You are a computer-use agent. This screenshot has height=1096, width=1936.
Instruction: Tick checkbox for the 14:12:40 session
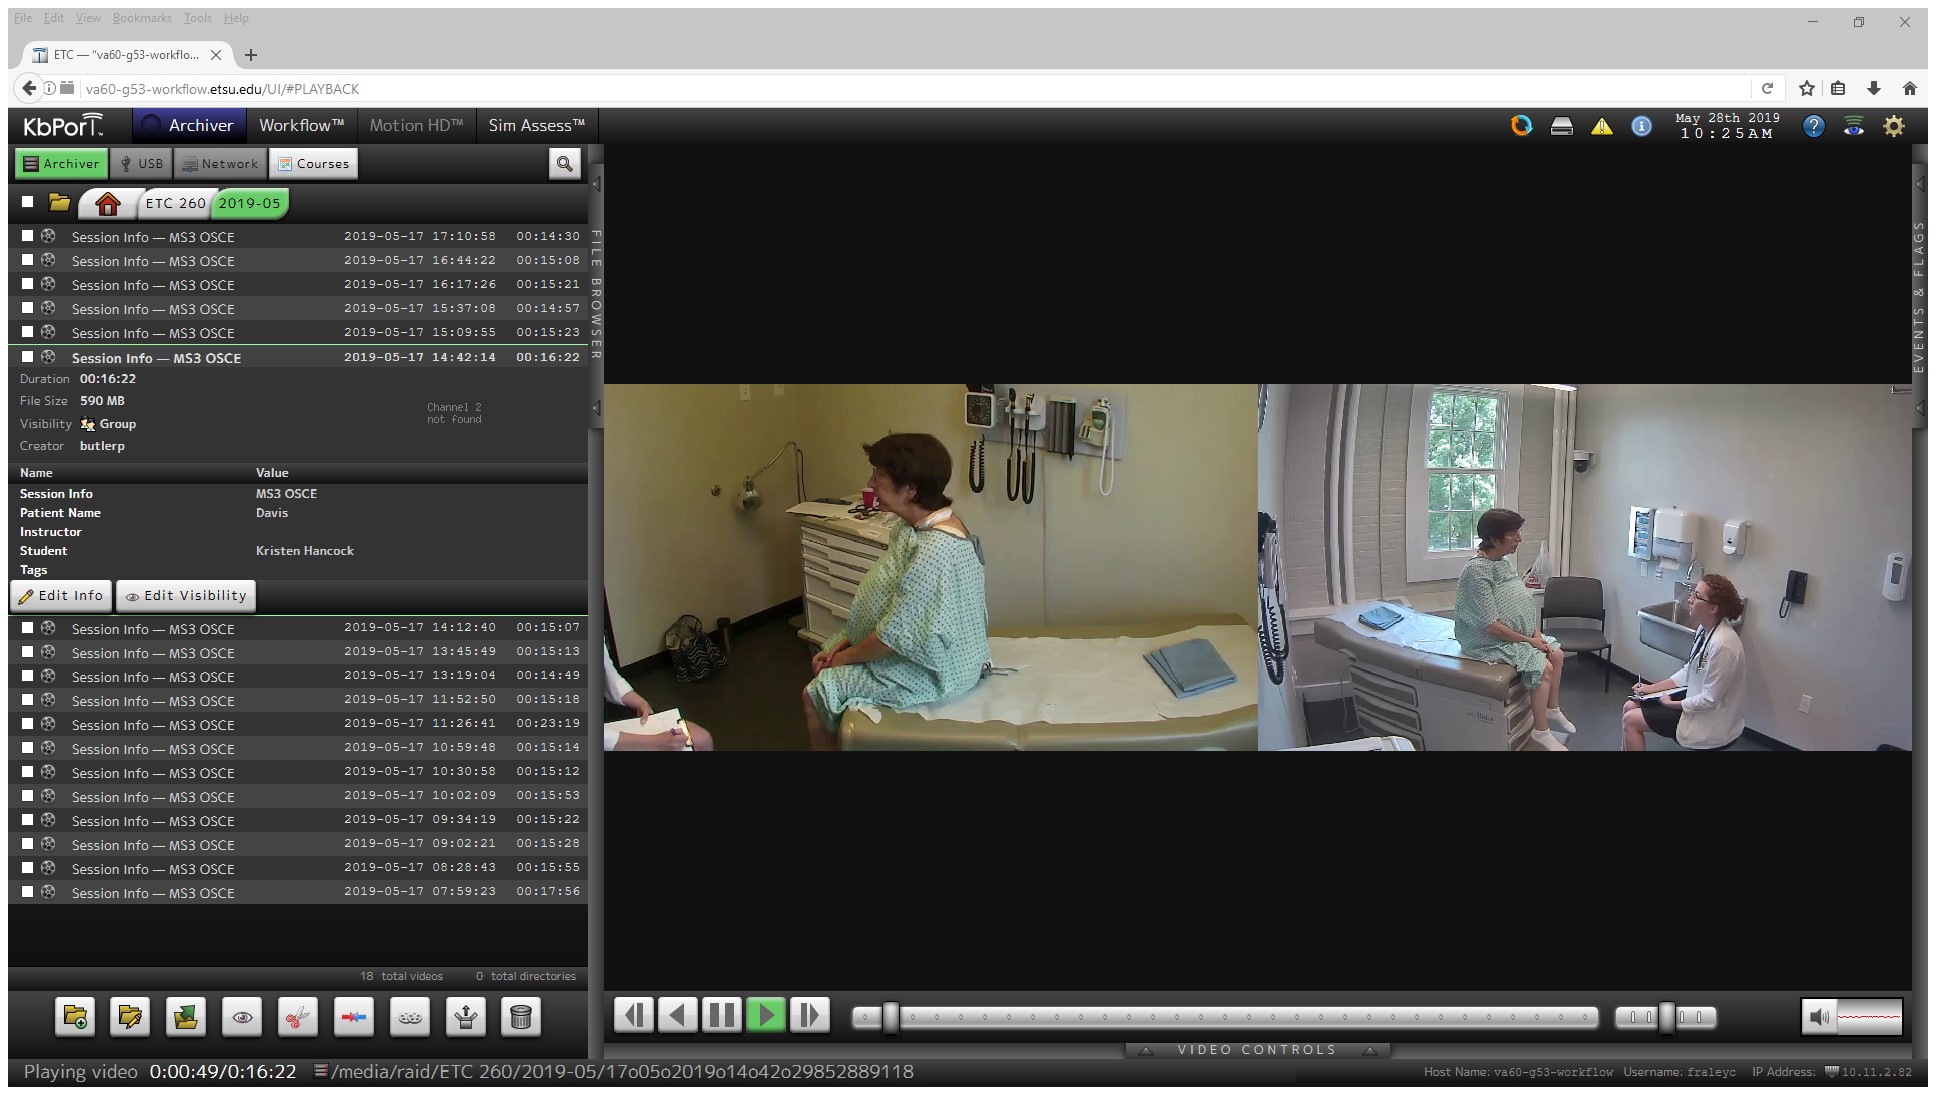click(x=28, y=628)
